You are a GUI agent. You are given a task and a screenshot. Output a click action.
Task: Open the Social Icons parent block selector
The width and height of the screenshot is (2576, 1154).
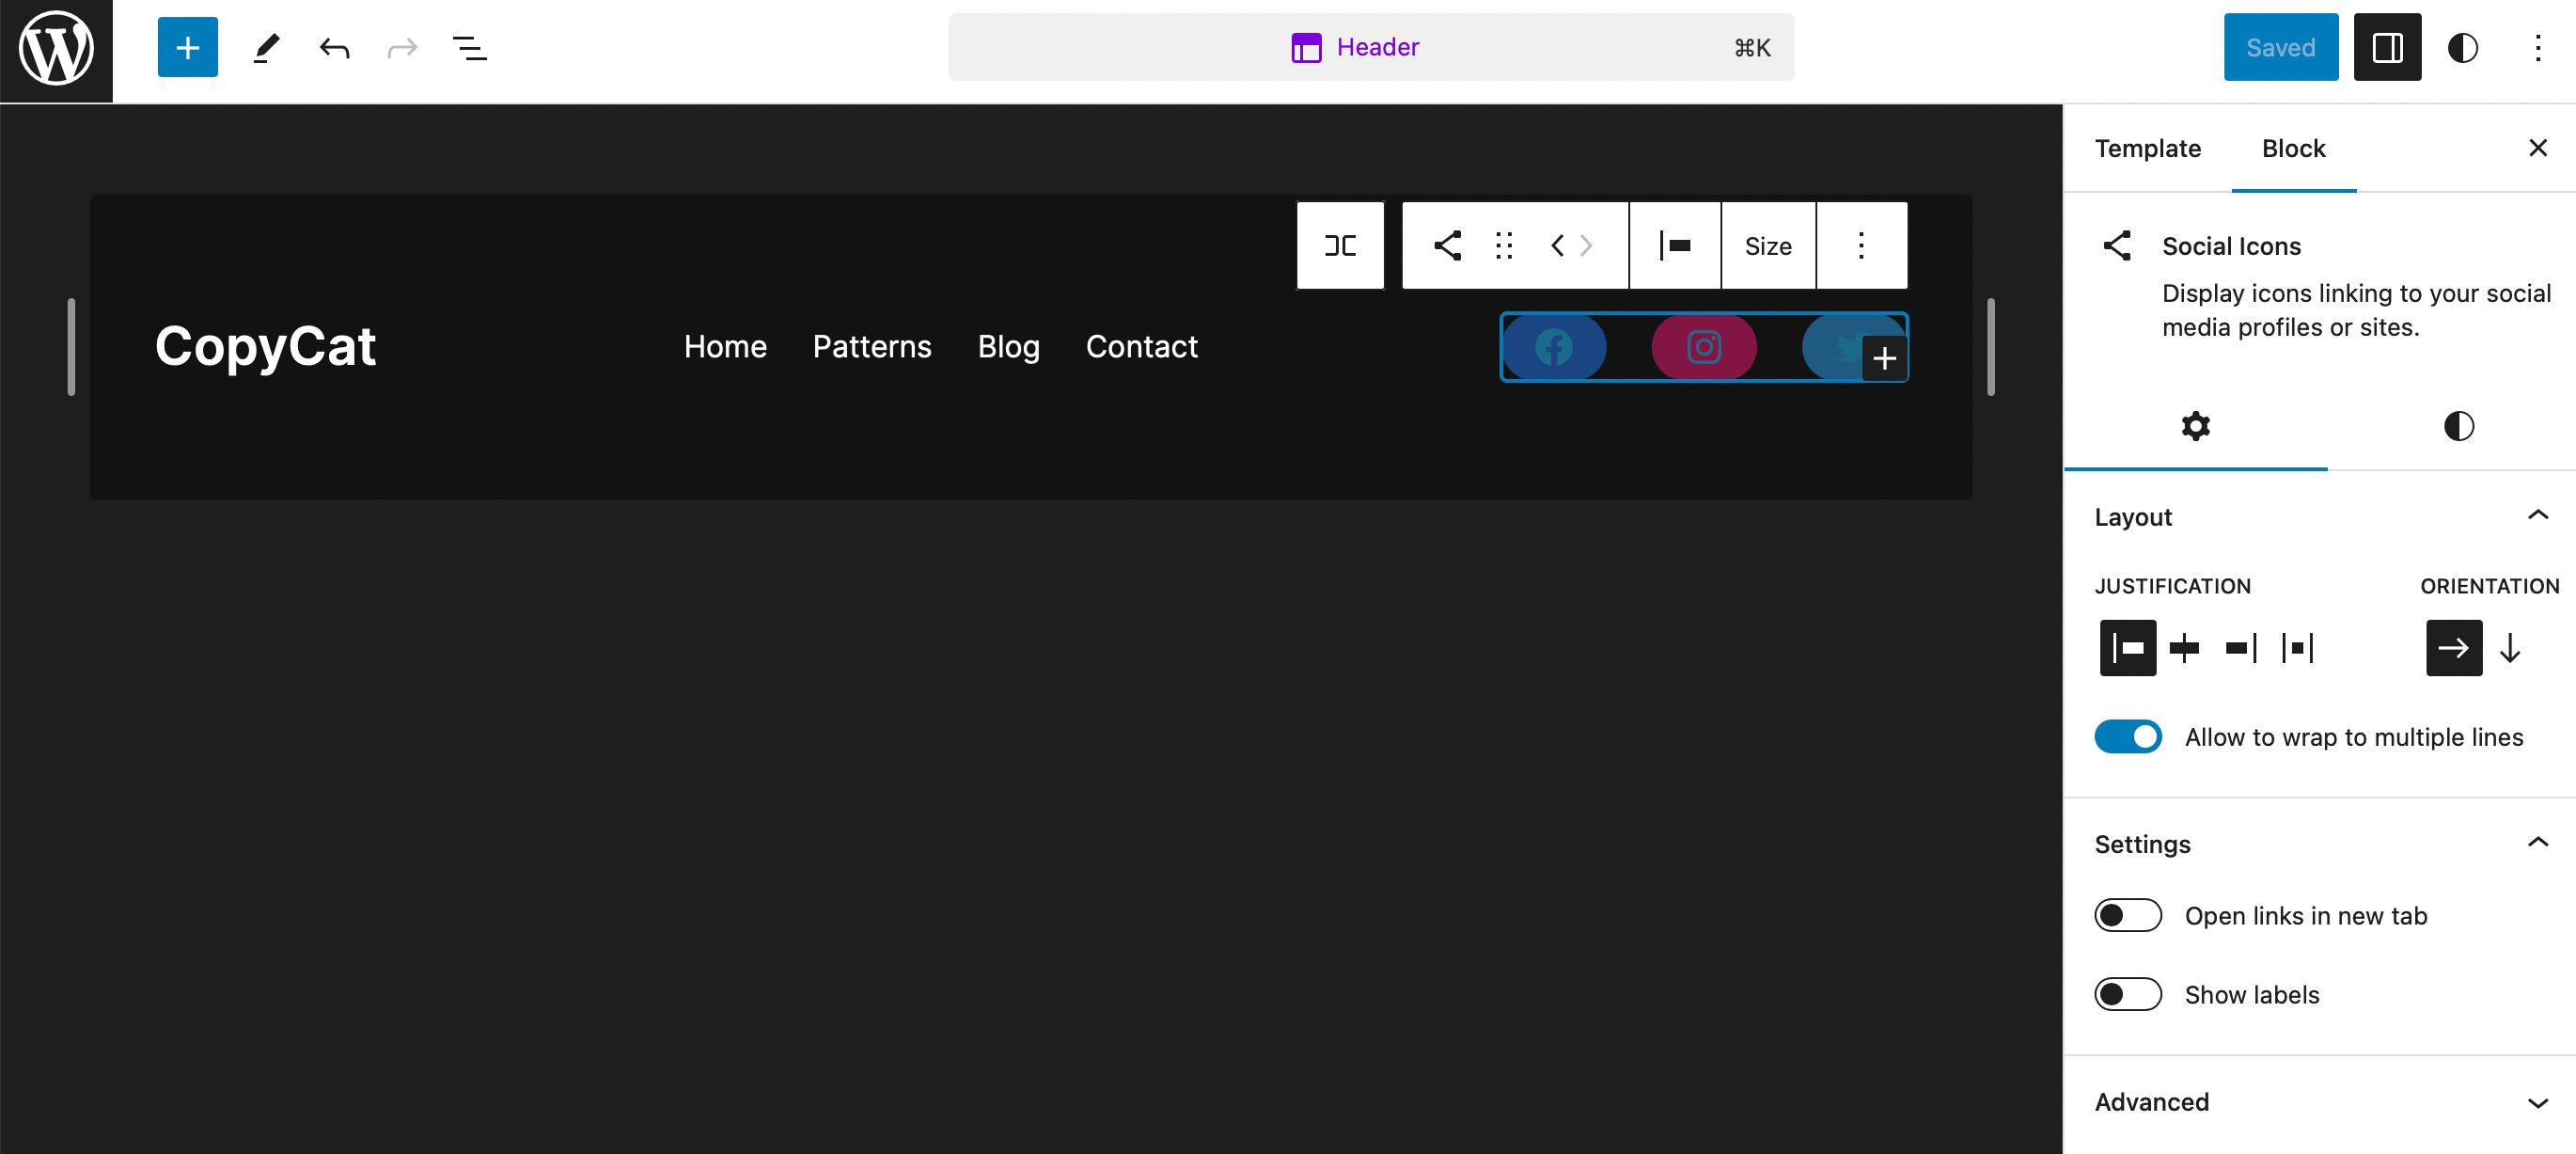1340,245
